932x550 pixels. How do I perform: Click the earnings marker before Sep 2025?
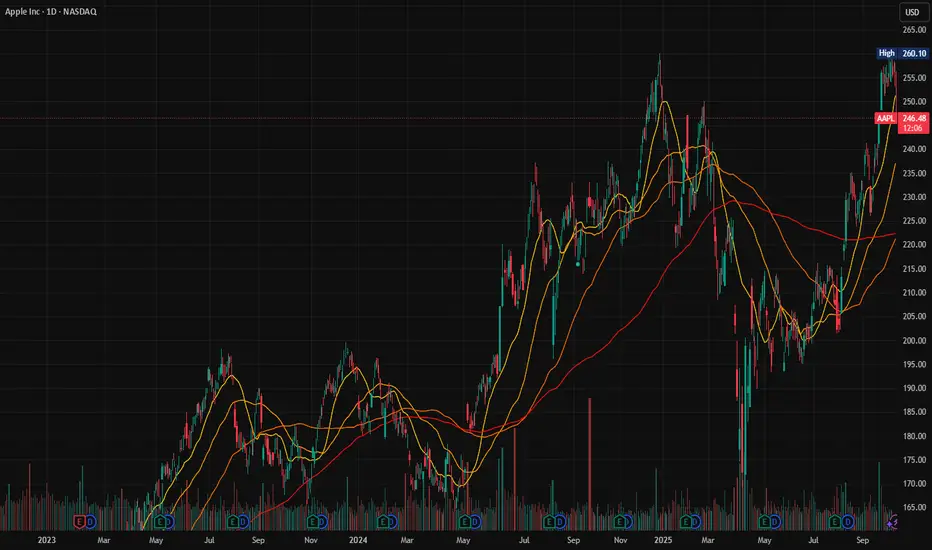tap(835, 522)
